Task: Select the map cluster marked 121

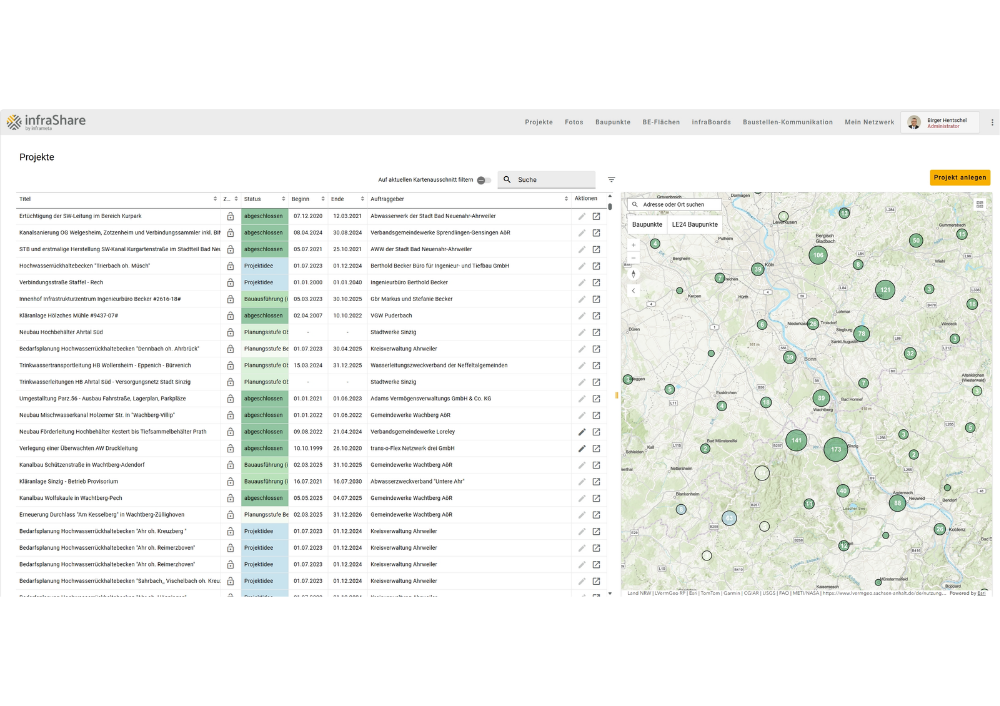Action: coord(885,290)
